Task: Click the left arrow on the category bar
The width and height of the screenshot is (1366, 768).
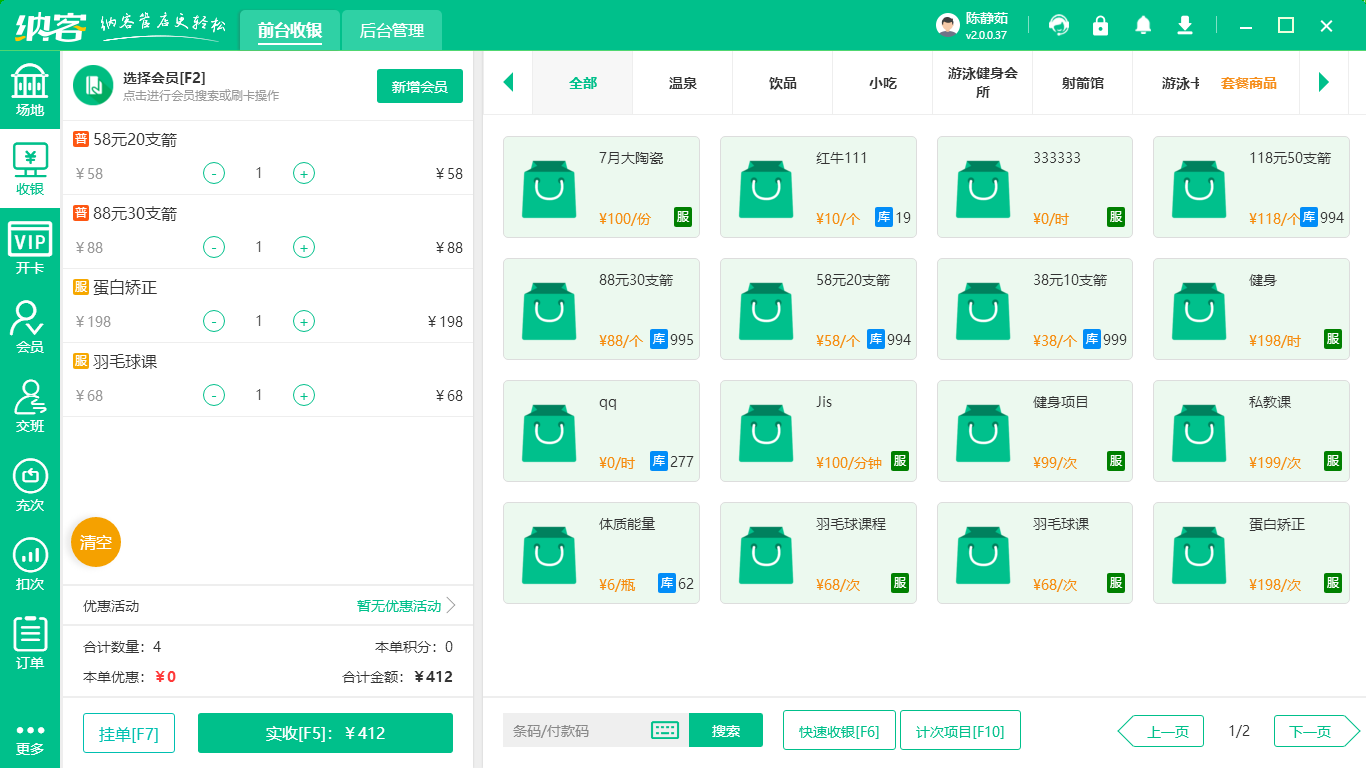Action: pos(508,83)
